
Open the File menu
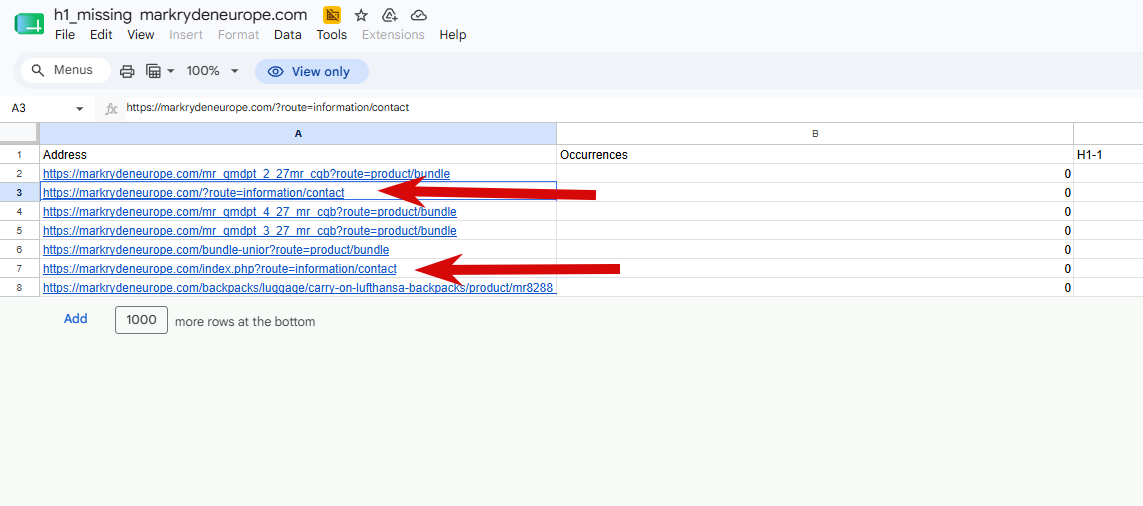[65, 35]
